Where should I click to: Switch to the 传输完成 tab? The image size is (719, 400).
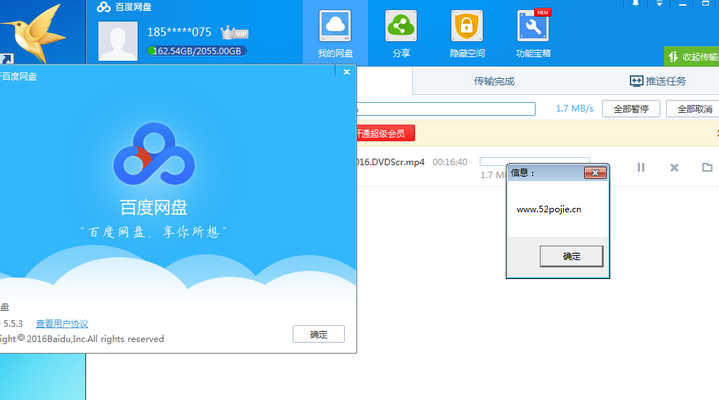(494, 81)
